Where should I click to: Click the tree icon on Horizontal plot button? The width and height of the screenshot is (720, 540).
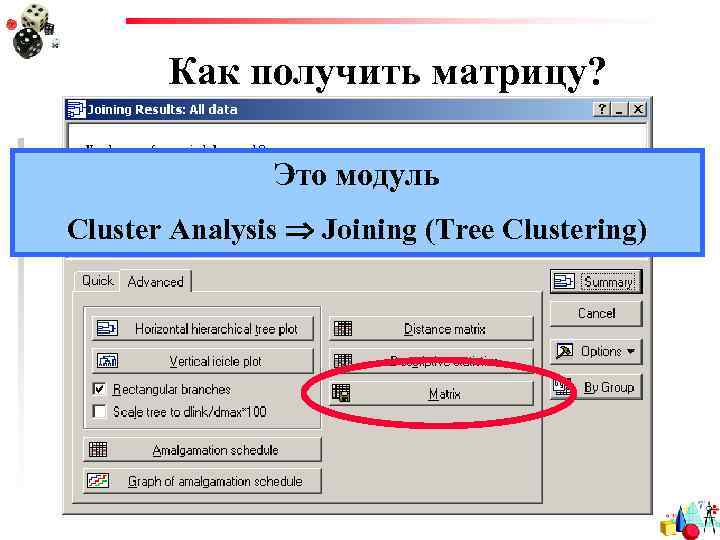pyautogui.click(x=107, y=329)
